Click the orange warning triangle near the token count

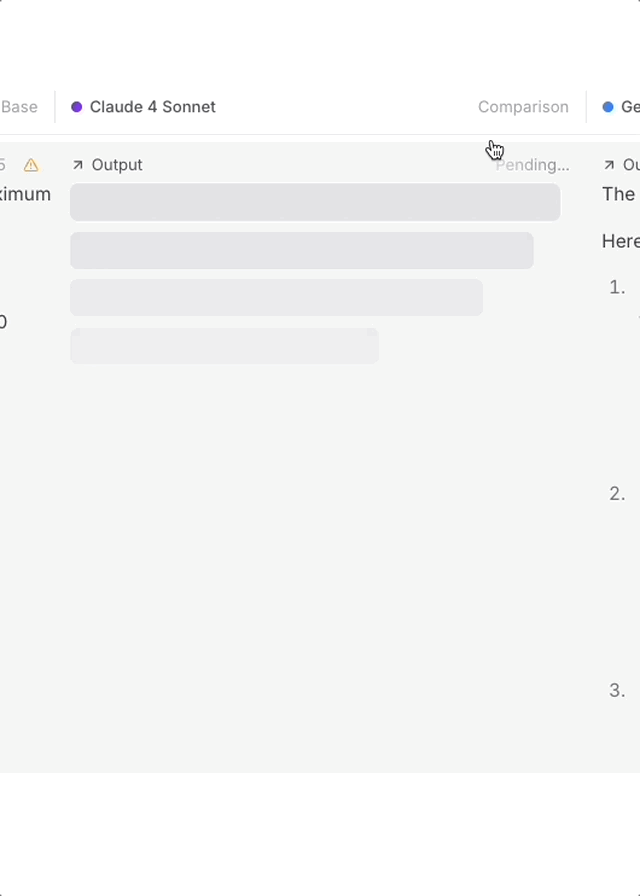[x=31, y=165]
